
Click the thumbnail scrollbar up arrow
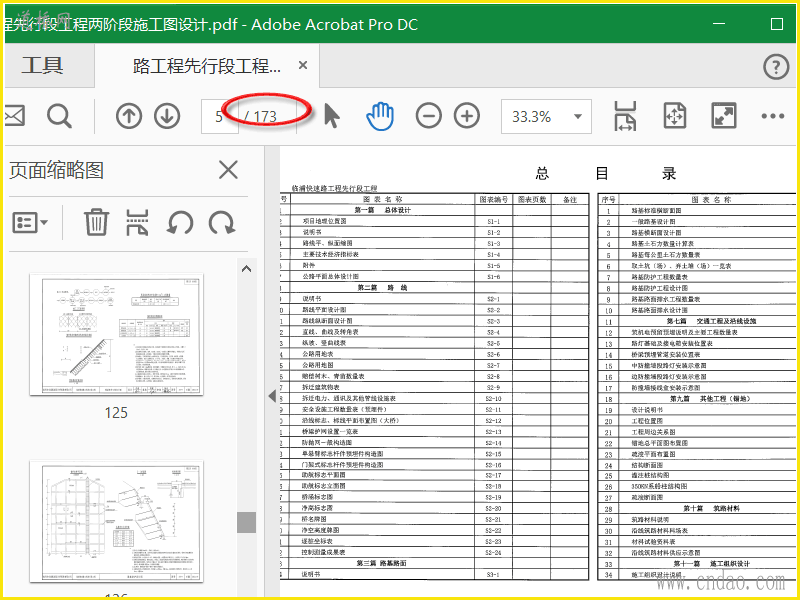[x=246, y=269]
